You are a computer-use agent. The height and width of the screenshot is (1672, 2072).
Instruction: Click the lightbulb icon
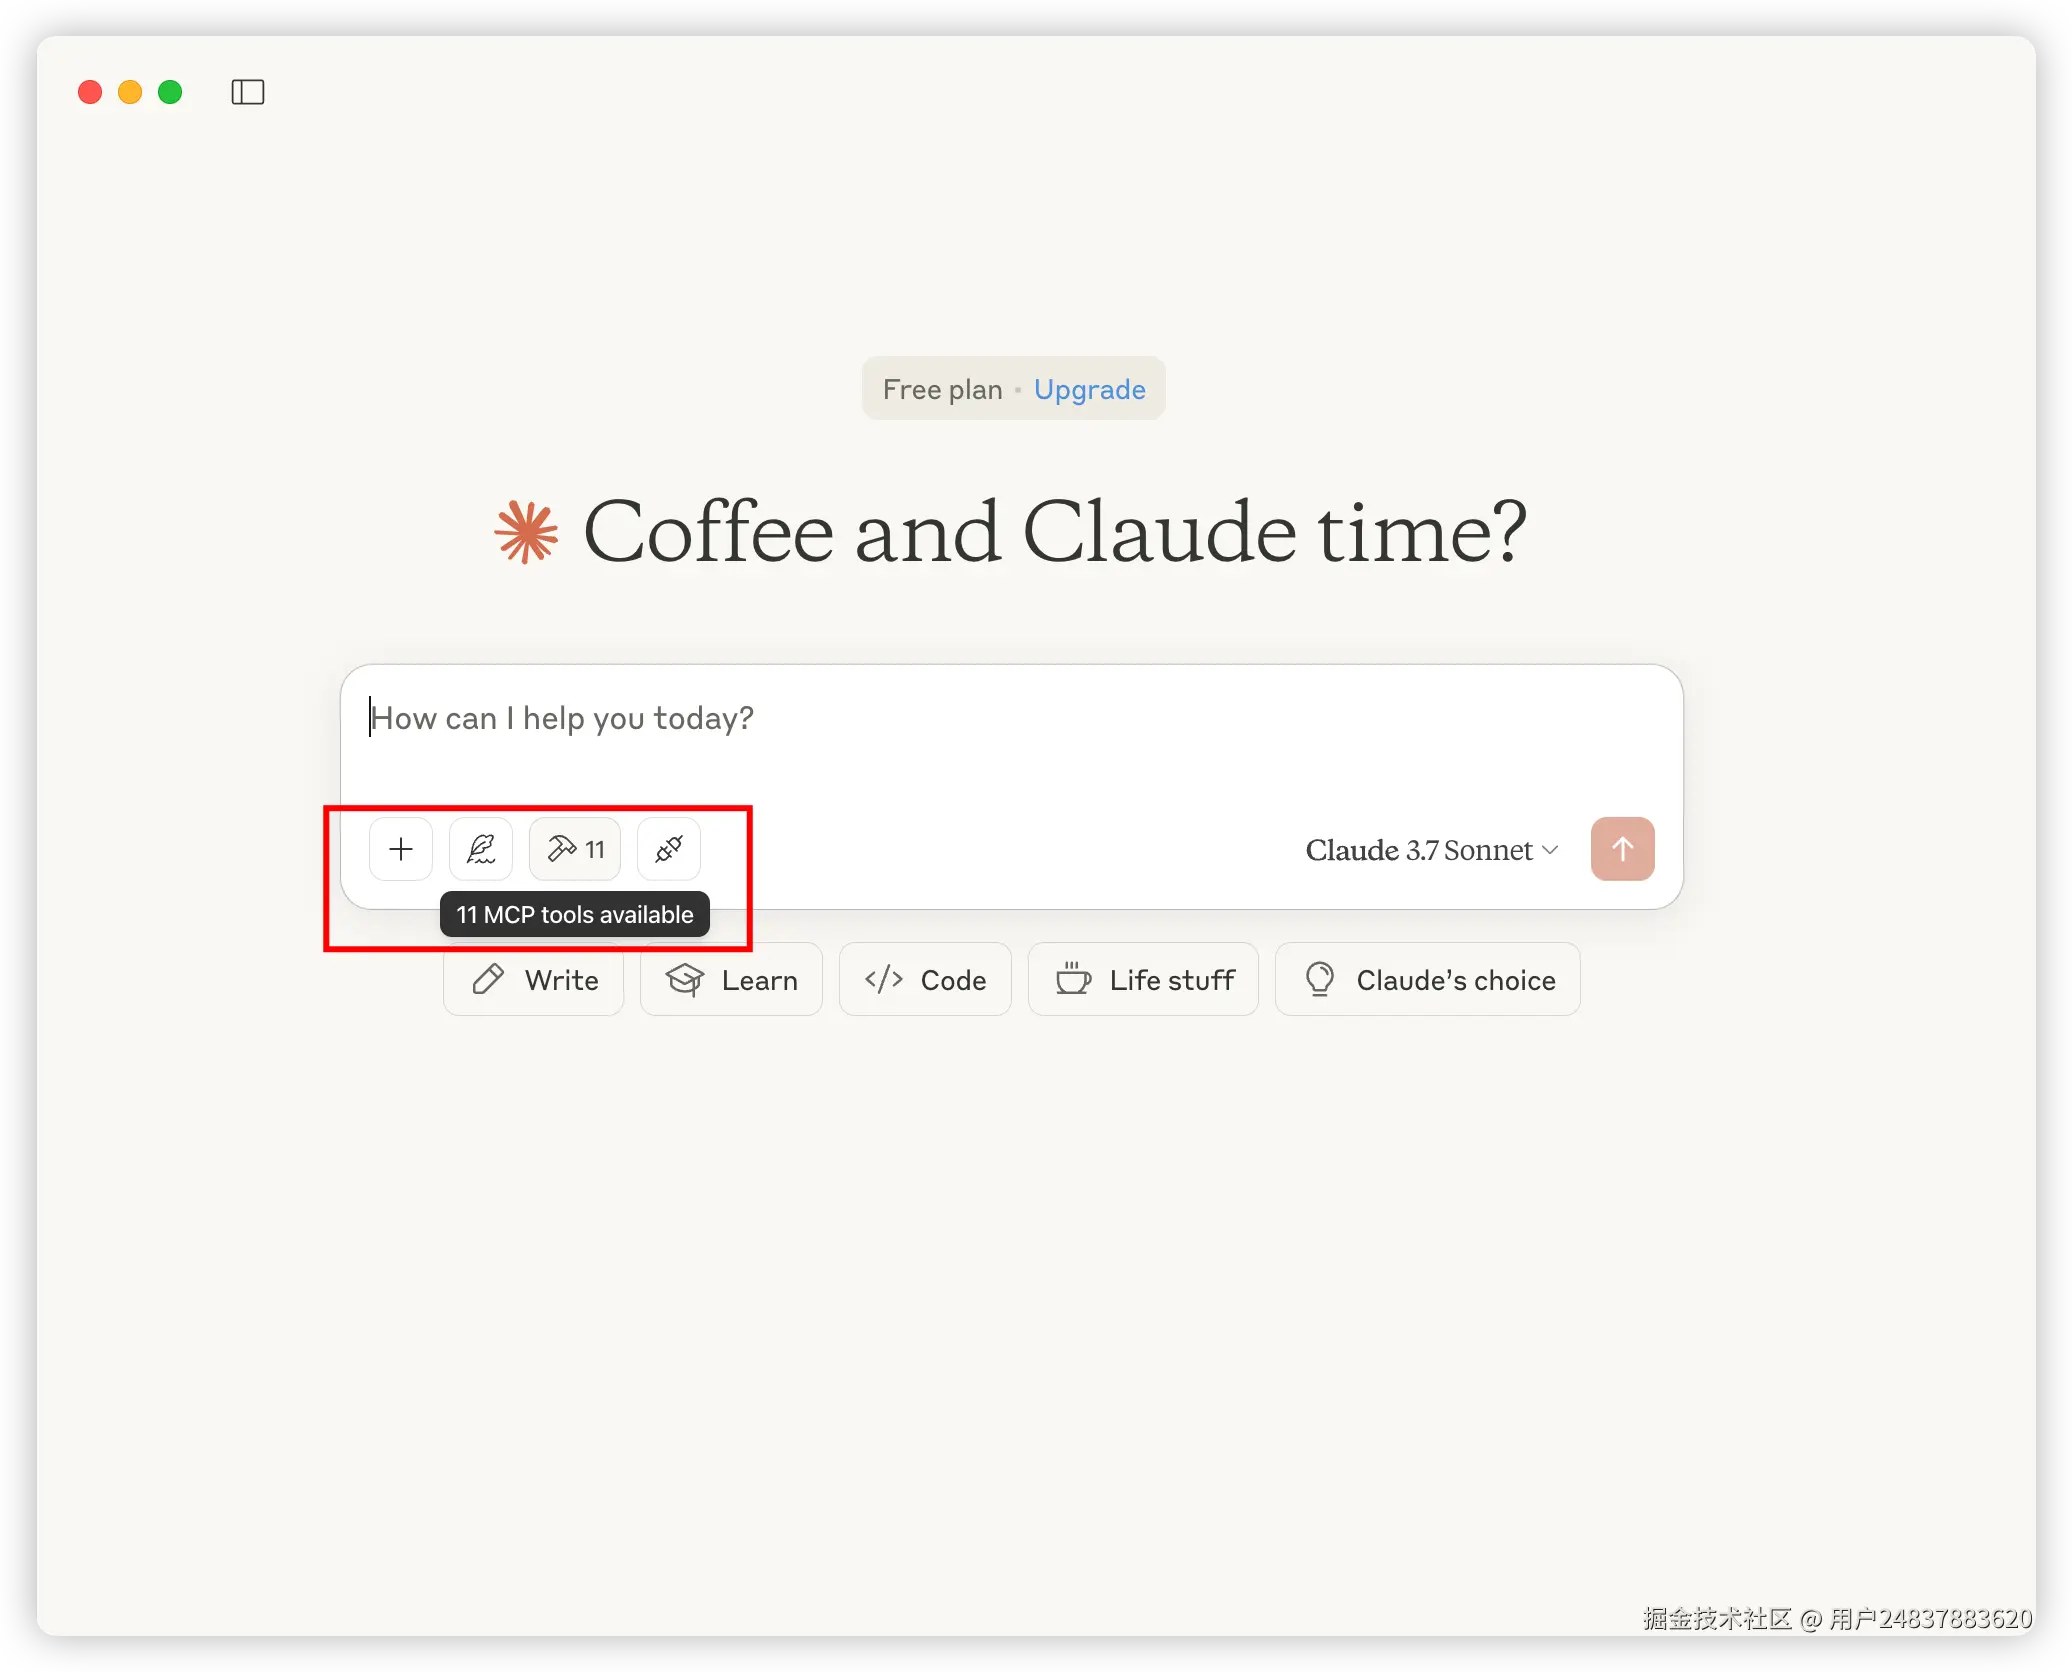click(x=1320, y=979)
